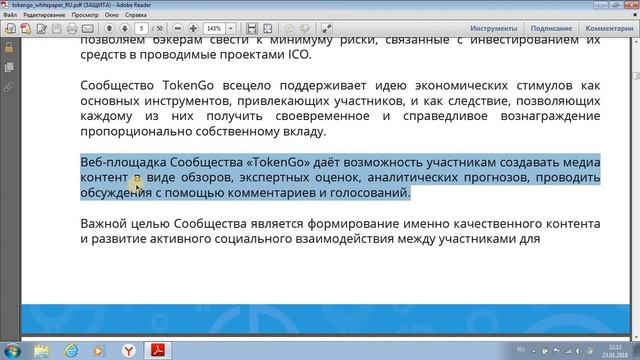Switch to read mode expand icon

tap(327, 28)
